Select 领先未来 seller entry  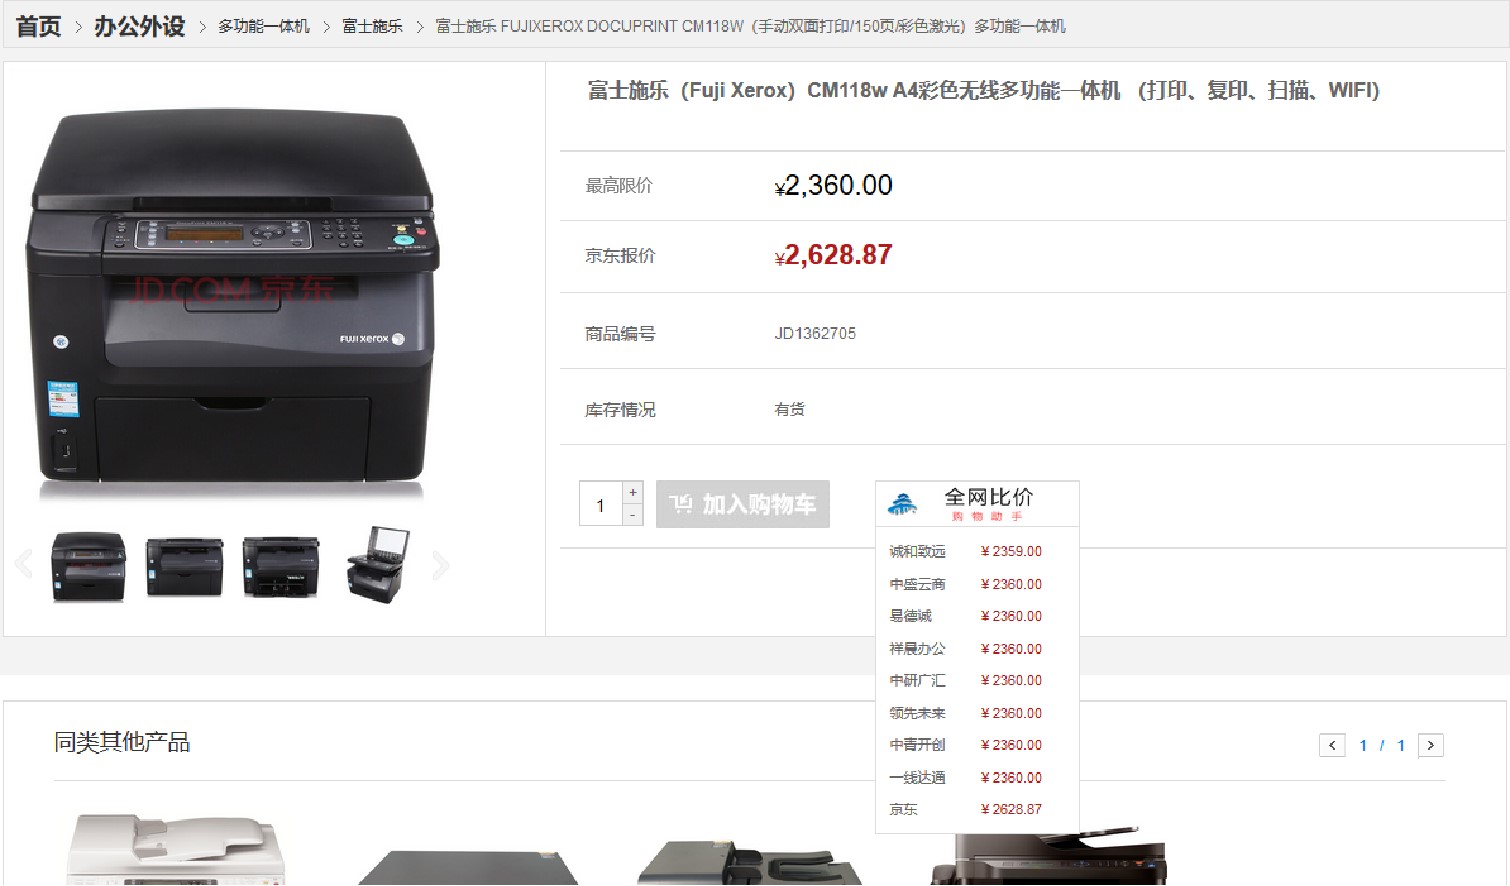[917, 713]
